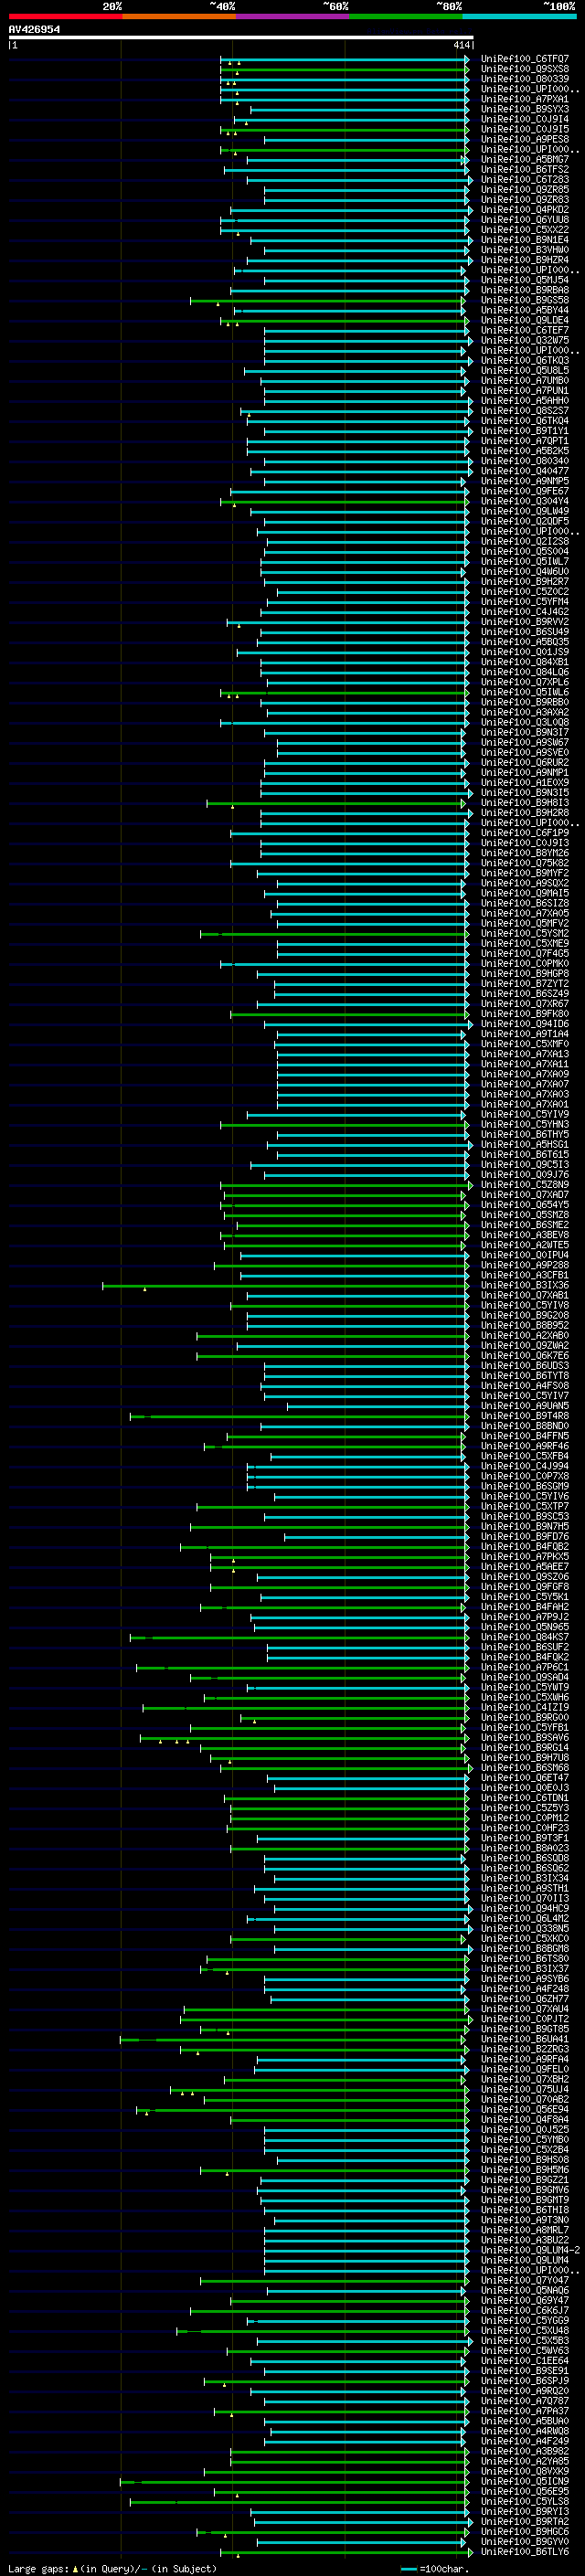This screenshot has height=2576, width=585.
Task: Click the alignment bar for UniRef100_B9FD76
Action: (x=376, y=1536)
